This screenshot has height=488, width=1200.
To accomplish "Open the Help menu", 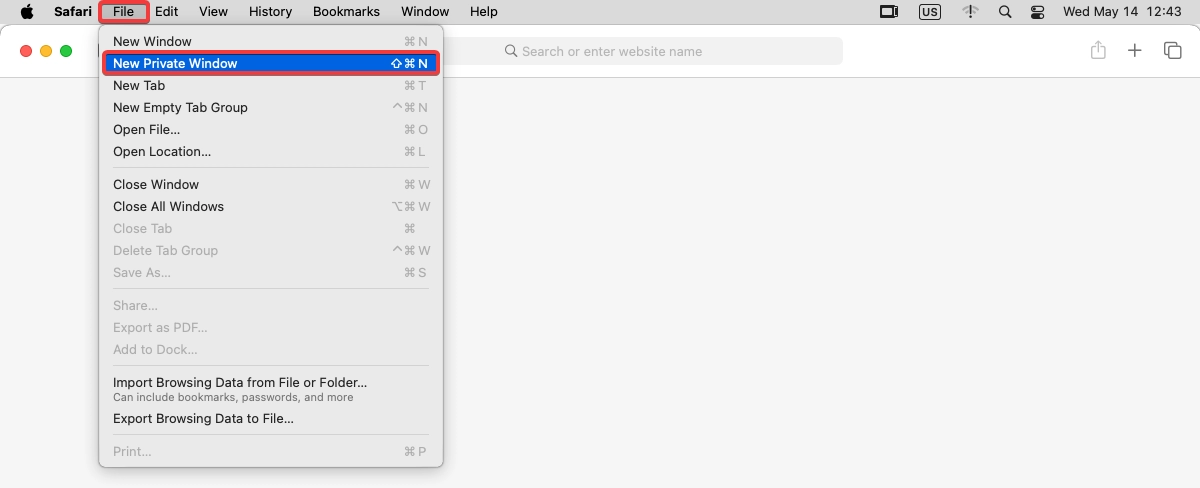I will [484, 12].
